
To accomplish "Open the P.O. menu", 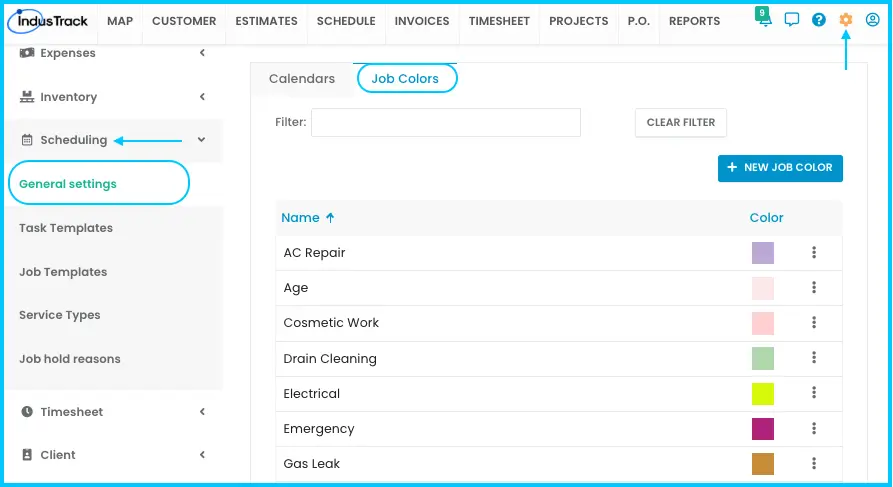I will click(x=638, y=21).
